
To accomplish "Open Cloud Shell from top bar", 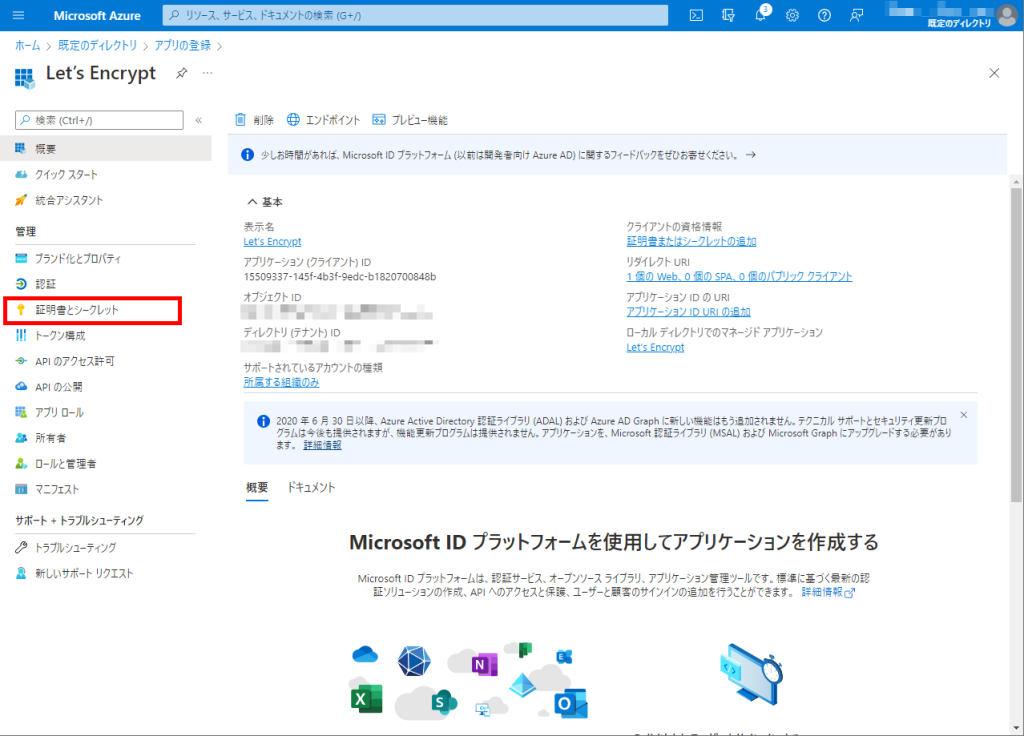I will 696,15.
